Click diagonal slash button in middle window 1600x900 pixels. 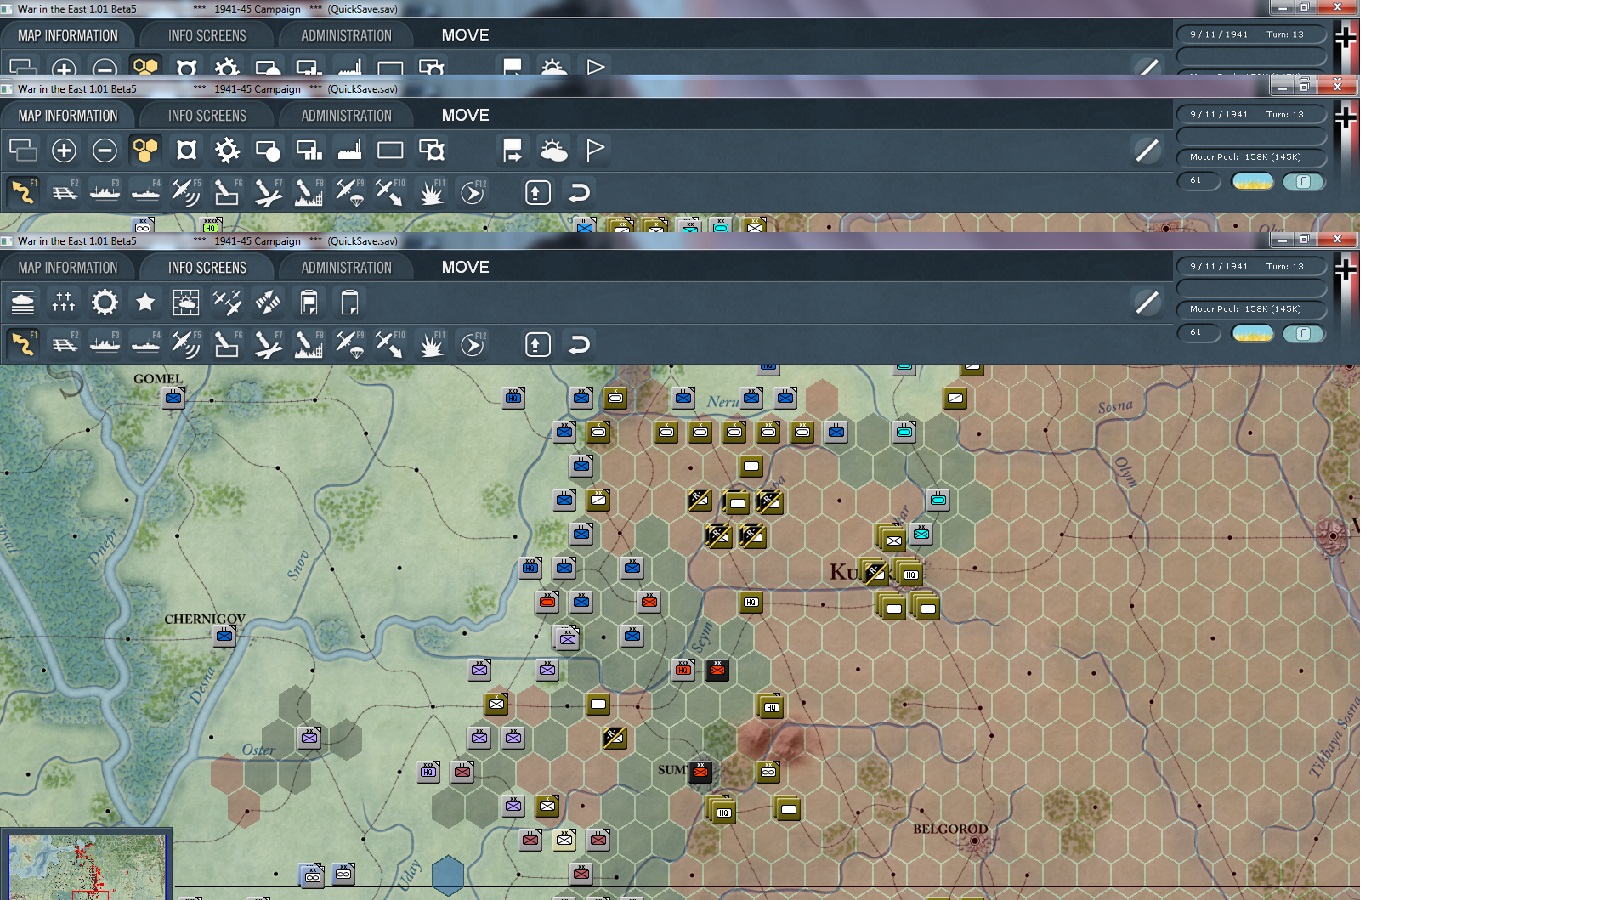[1147, 150]
